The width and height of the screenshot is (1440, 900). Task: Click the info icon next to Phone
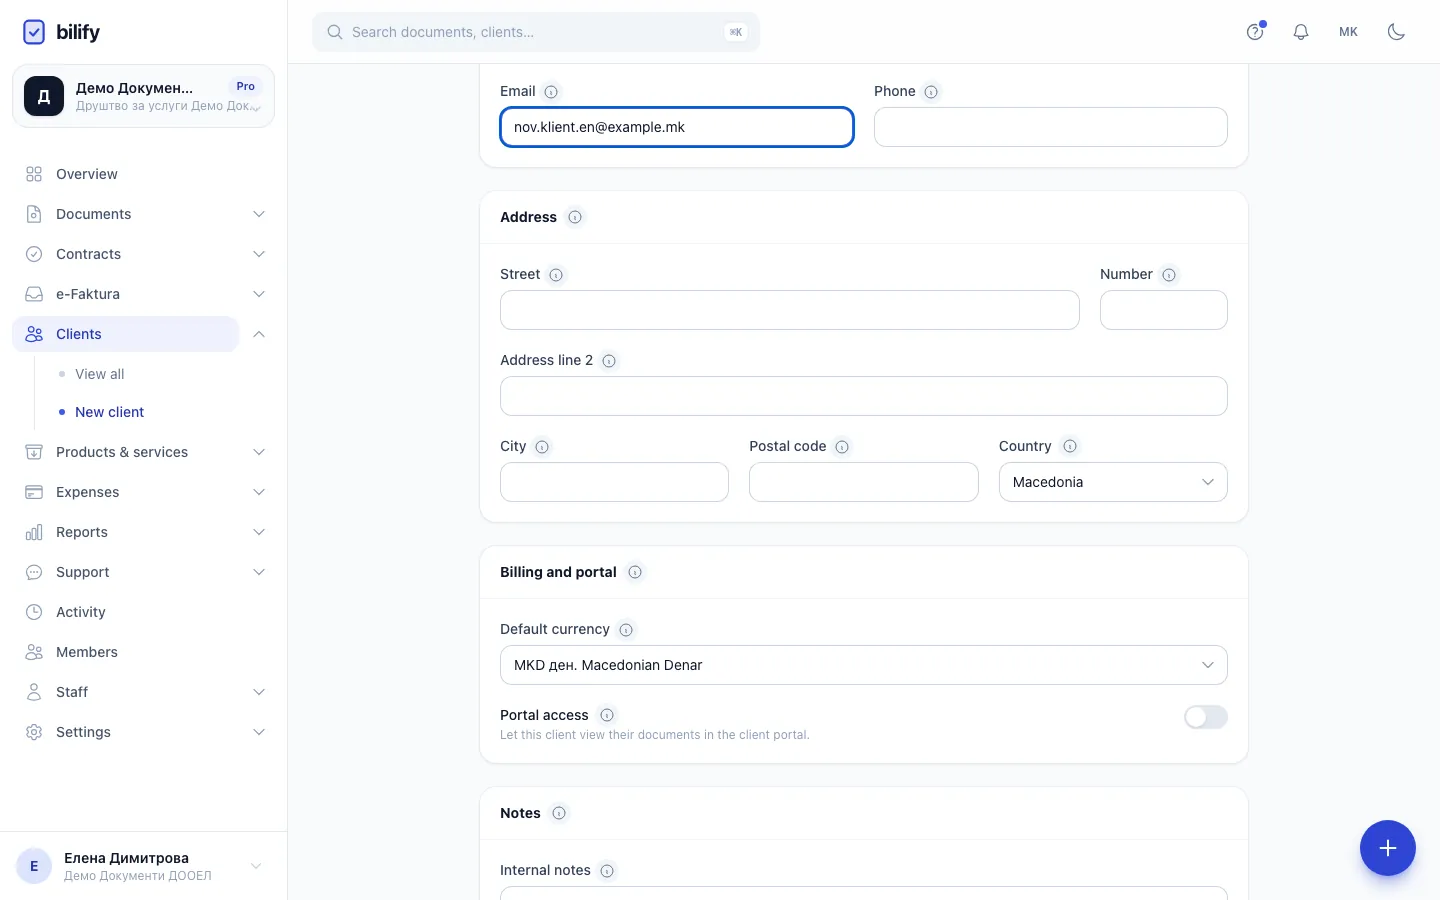931,92
